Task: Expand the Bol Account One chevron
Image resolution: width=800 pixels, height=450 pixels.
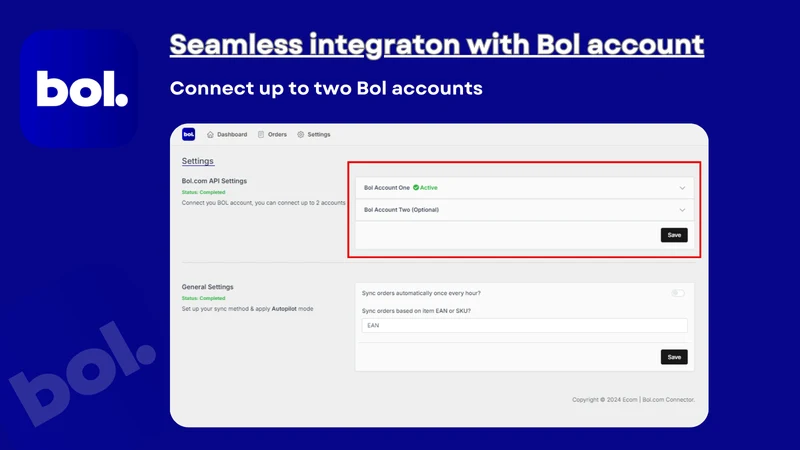Action: (x=682, y=188)
